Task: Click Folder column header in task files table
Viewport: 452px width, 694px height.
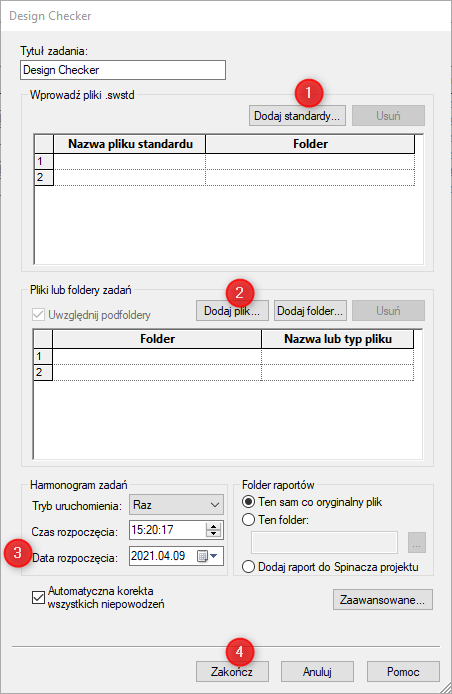Action: [157, 339]
